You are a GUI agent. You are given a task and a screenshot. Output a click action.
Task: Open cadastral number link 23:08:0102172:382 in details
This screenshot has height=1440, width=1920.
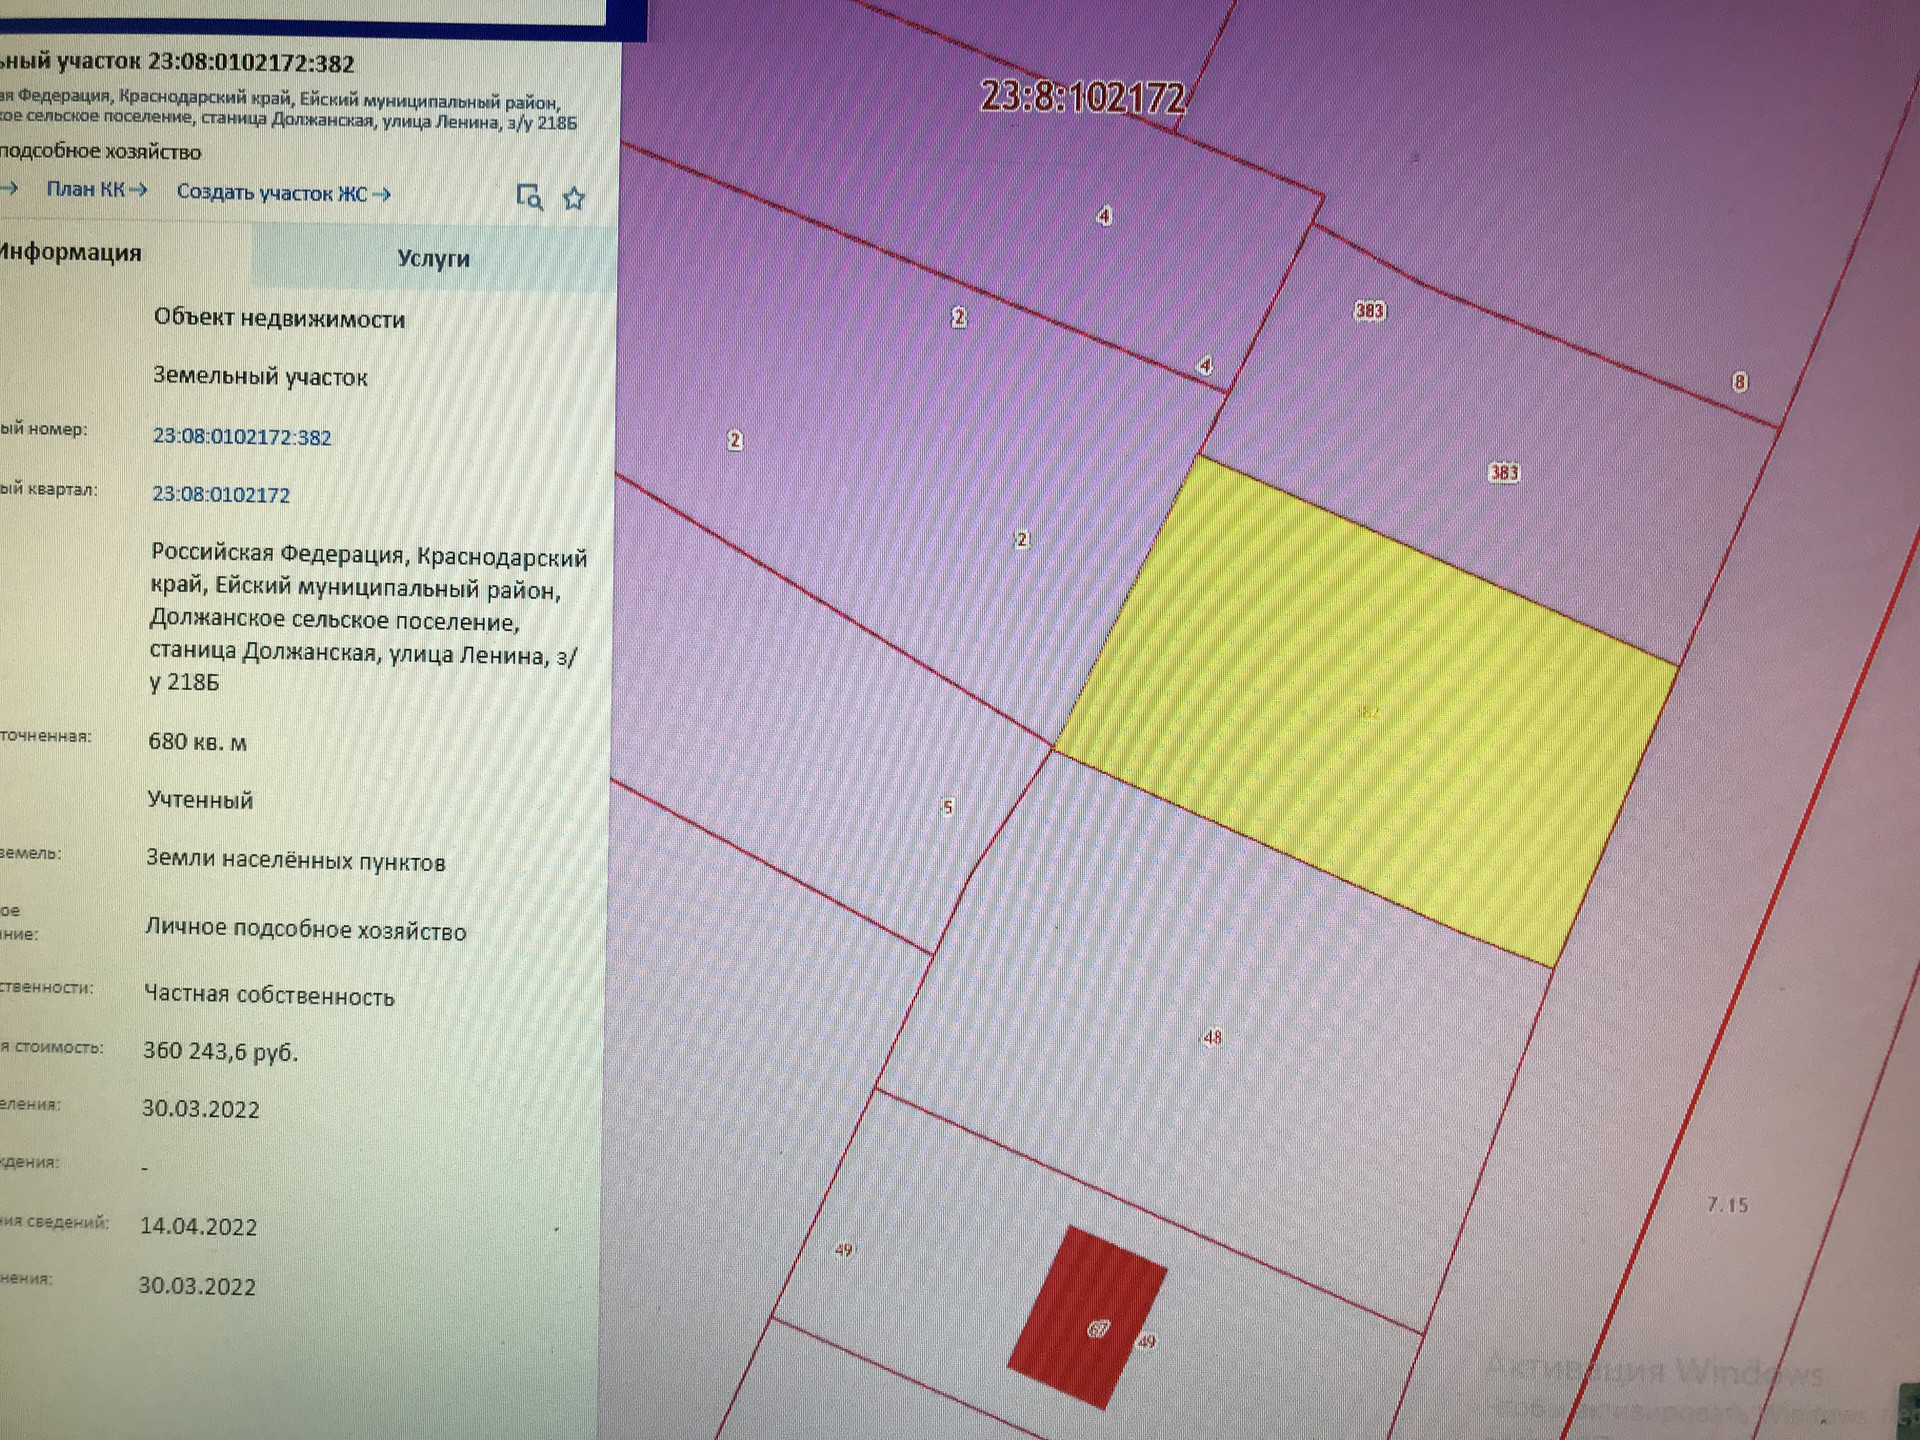[x=241, y=437]
